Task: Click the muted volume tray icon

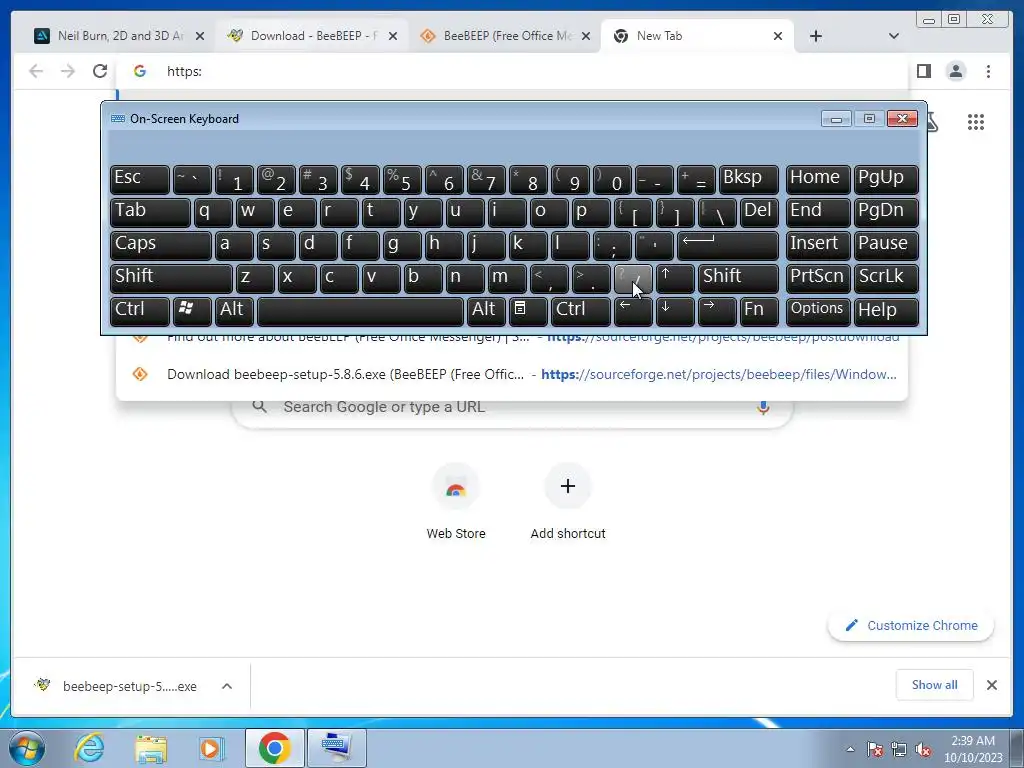Action: [x=923, y=749]
